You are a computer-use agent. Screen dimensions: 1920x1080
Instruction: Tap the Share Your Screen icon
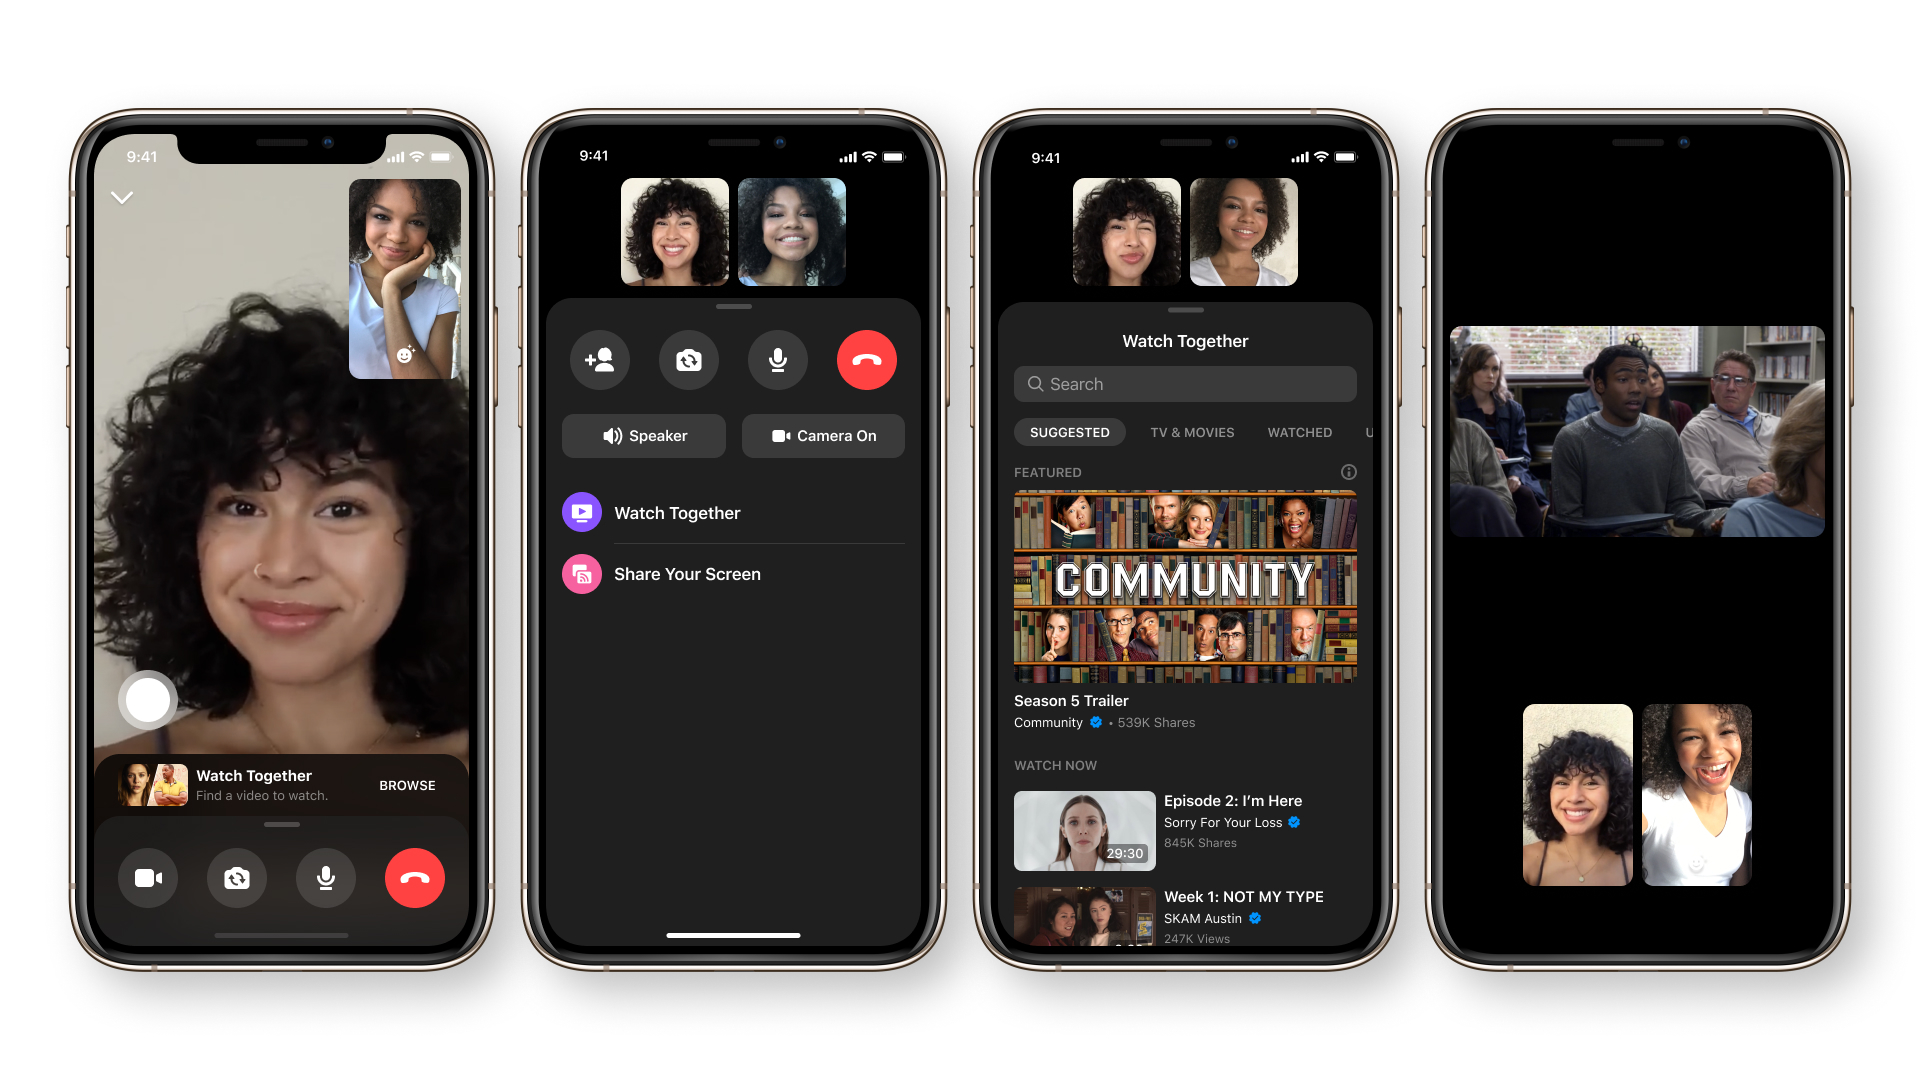[x=583, y=572]
